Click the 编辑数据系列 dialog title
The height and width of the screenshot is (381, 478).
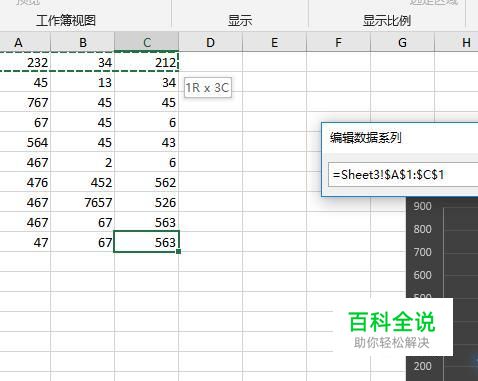tap(366, 137)
